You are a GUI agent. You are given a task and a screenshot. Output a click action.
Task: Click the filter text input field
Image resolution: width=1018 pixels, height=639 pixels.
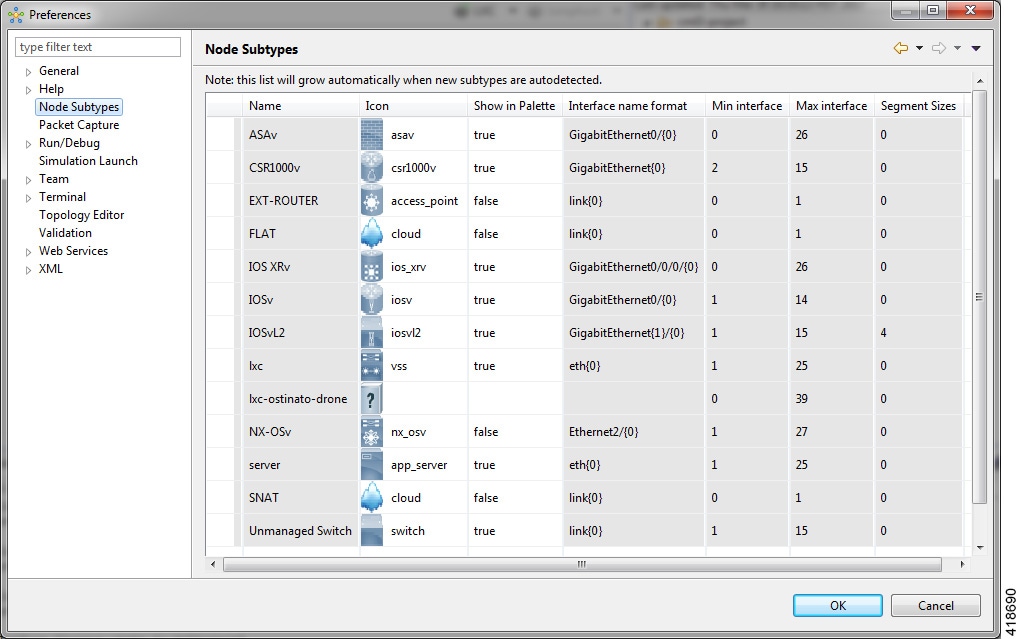click(x=98, y=47)
